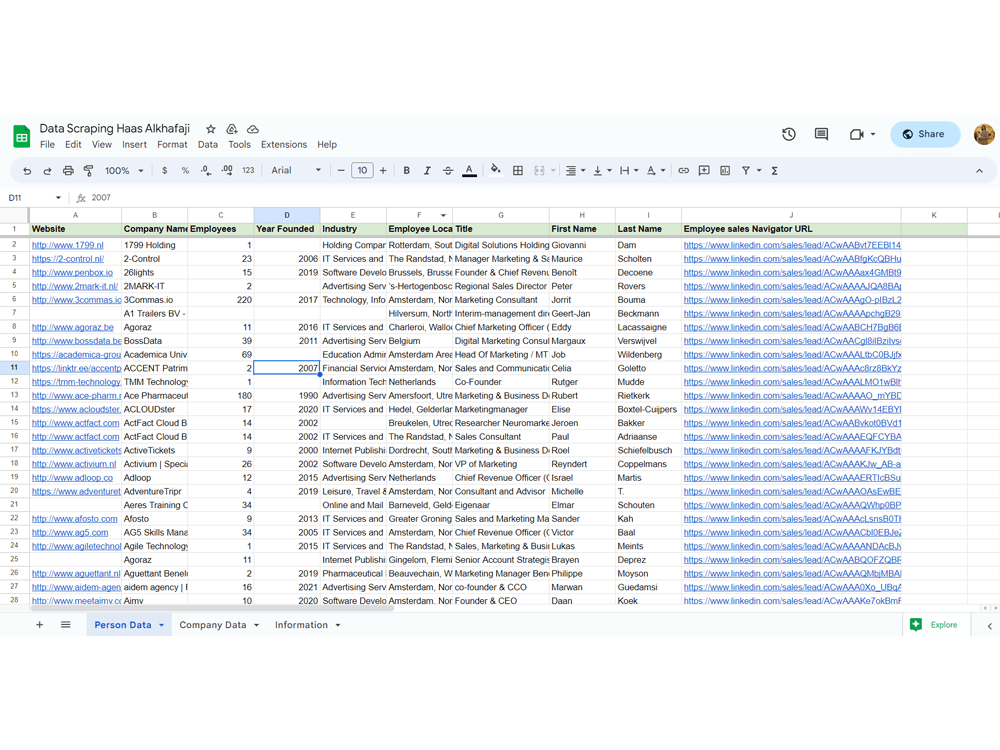Insert chart toolbar icon
Viewport: 1000px width, 750px height.
tap(725, 171)
